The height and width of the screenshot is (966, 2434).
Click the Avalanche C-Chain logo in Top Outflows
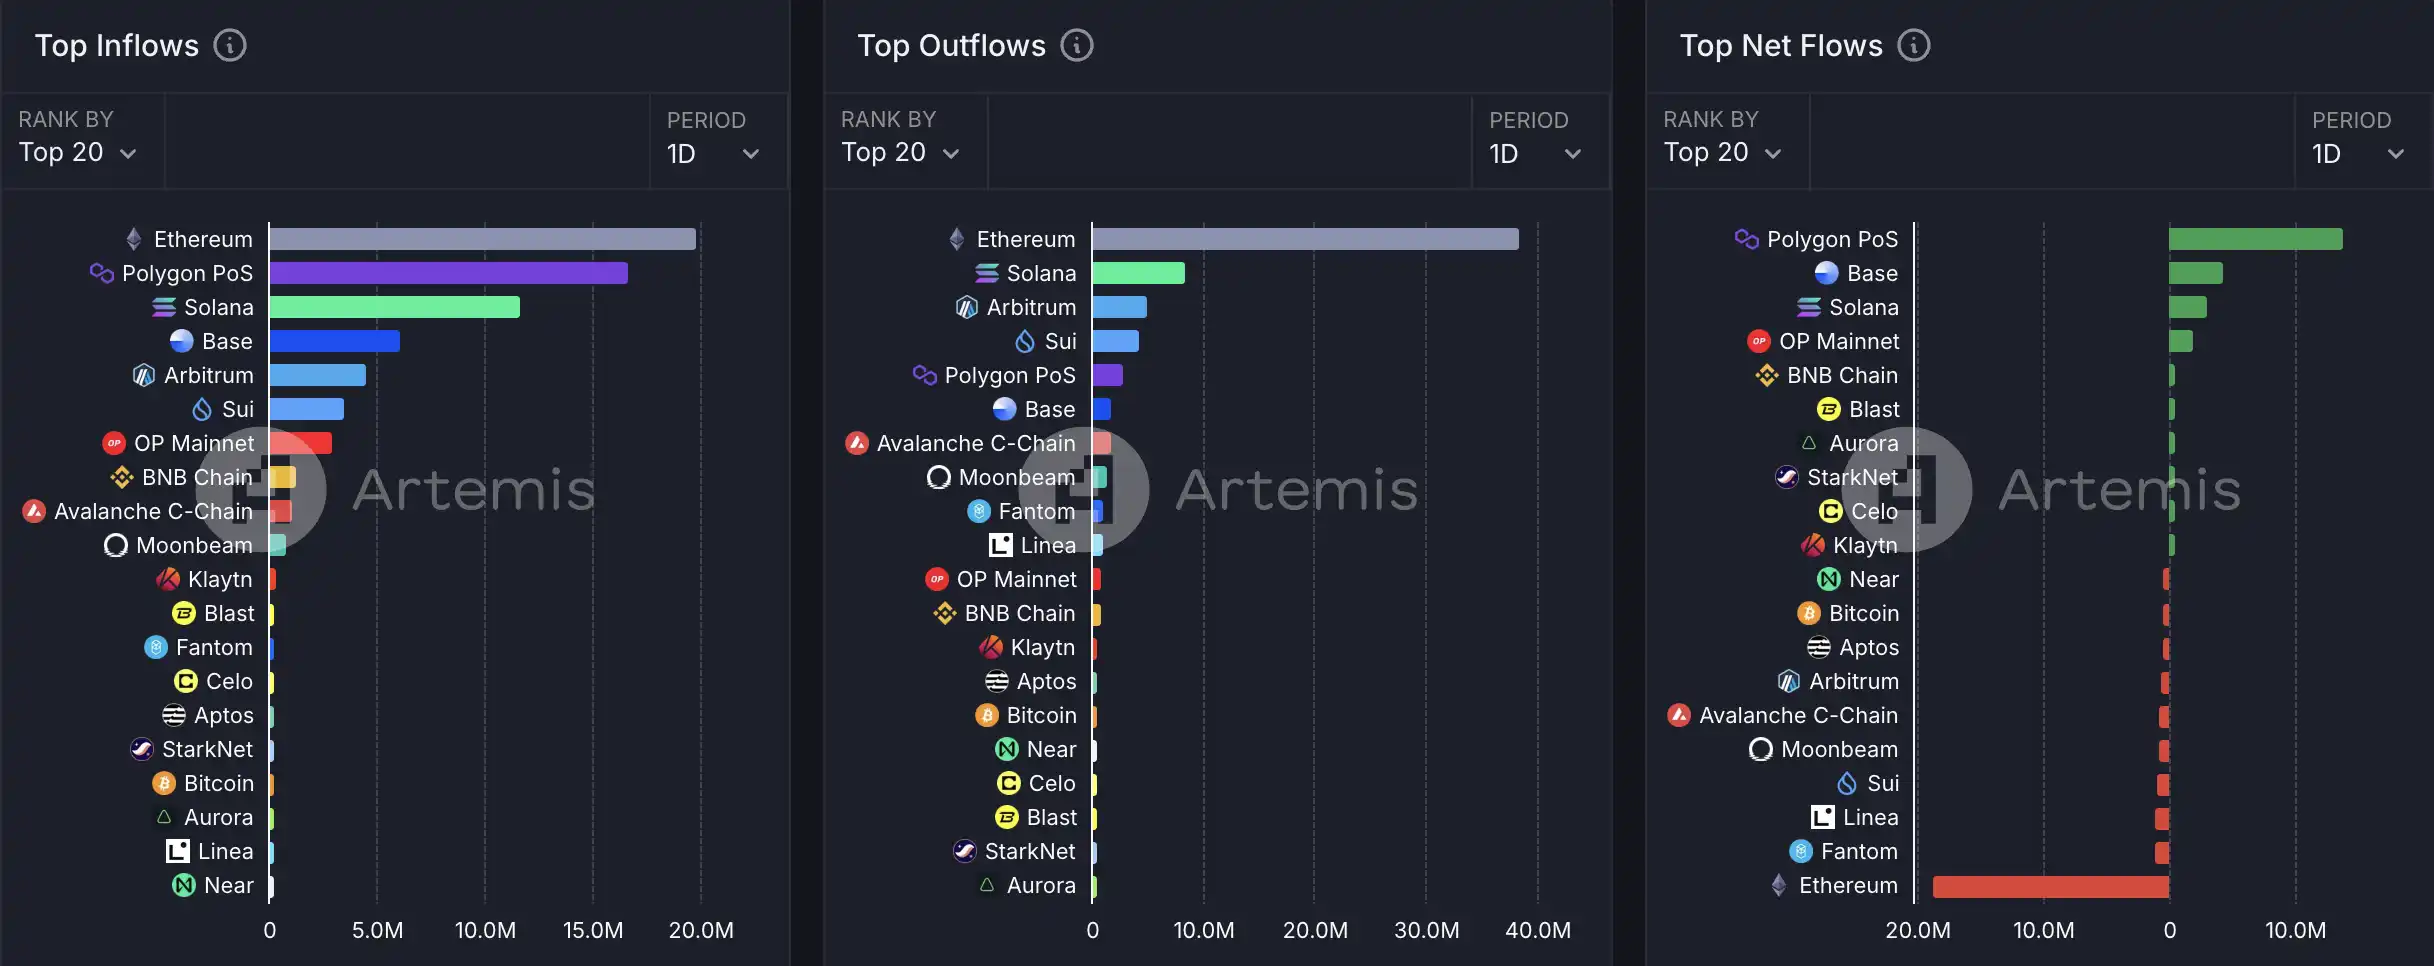click(x=857, y=443)
